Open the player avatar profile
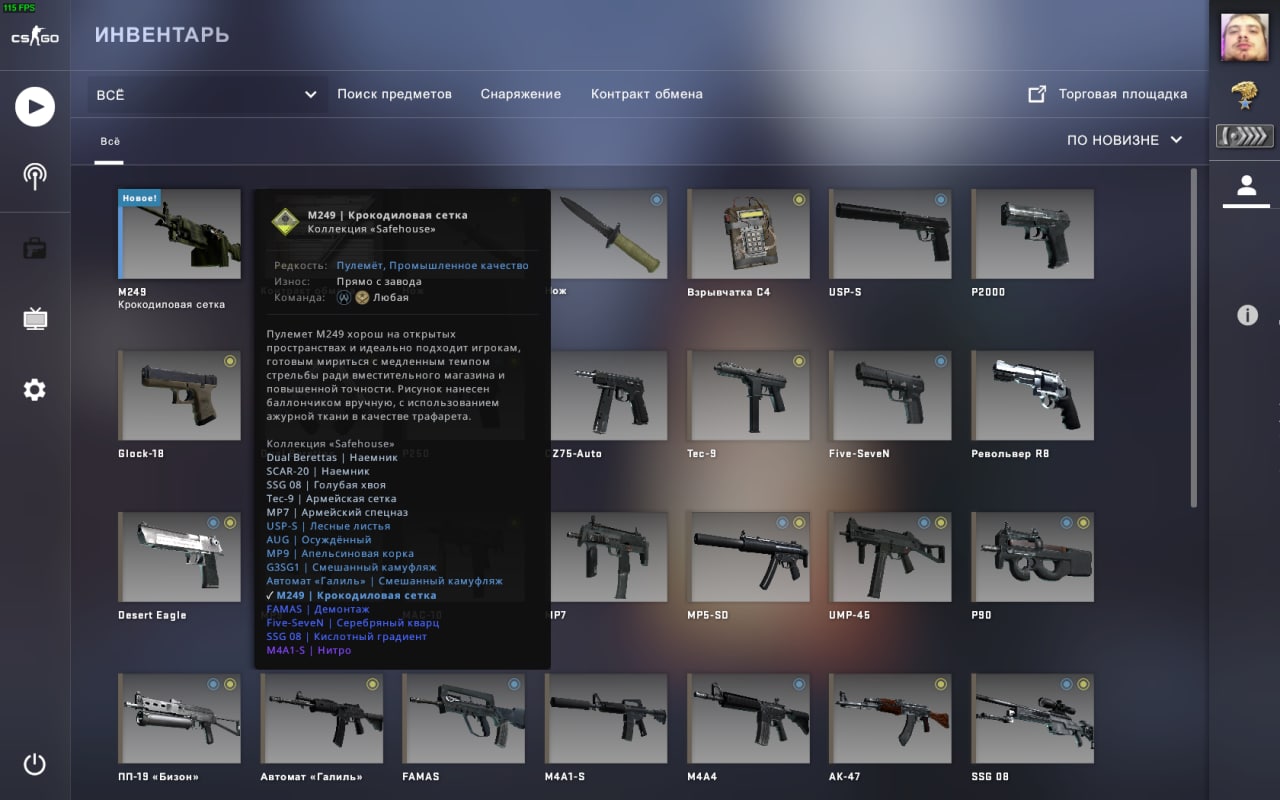 click(1244, 37)
